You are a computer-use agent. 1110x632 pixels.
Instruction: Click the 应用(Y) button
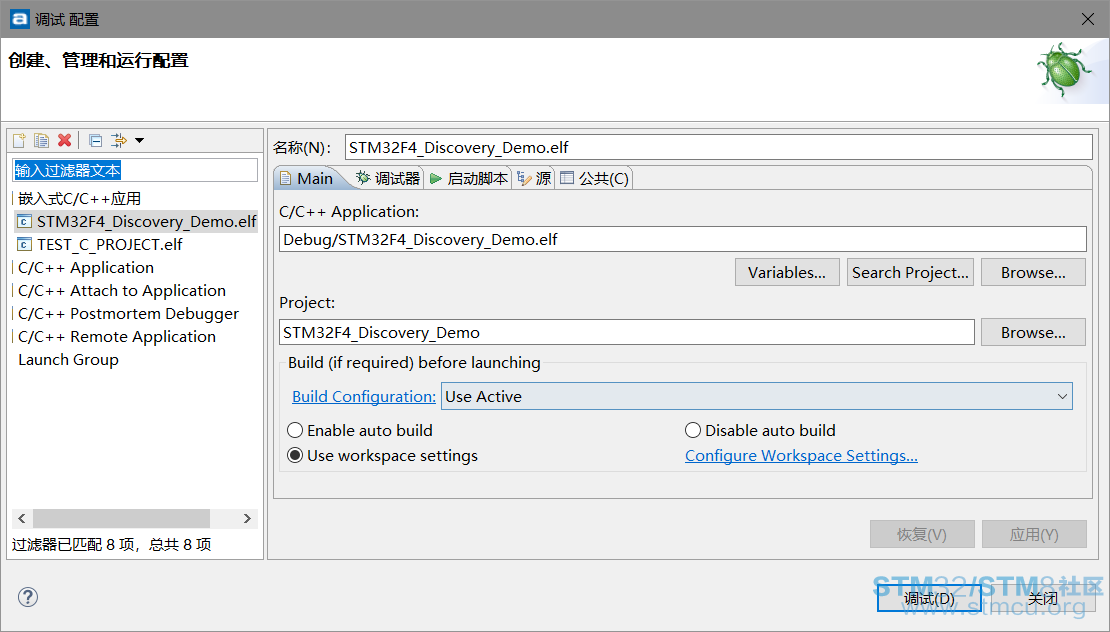pos(1034,534)
